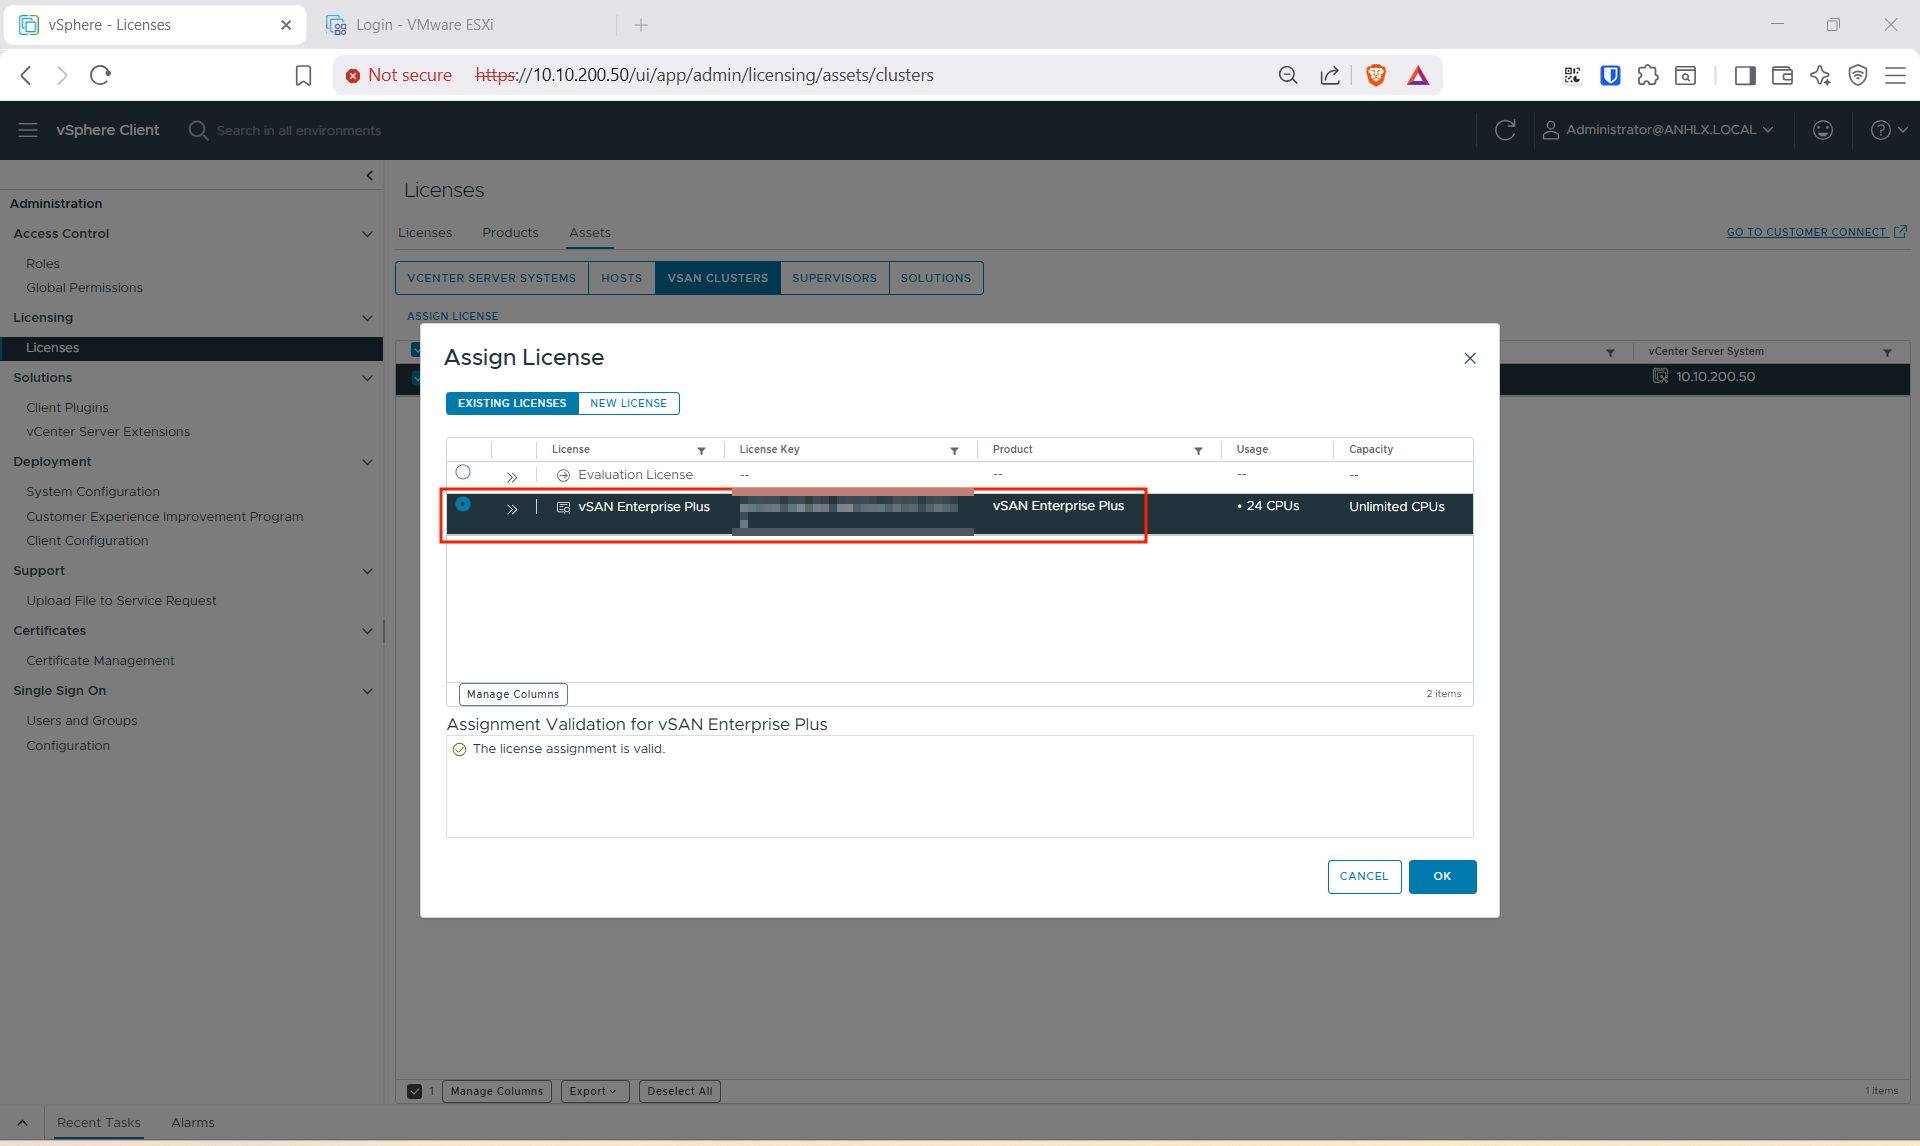
Task: Select vSAN Clusters asset type
Action: (x=718, y=278)
